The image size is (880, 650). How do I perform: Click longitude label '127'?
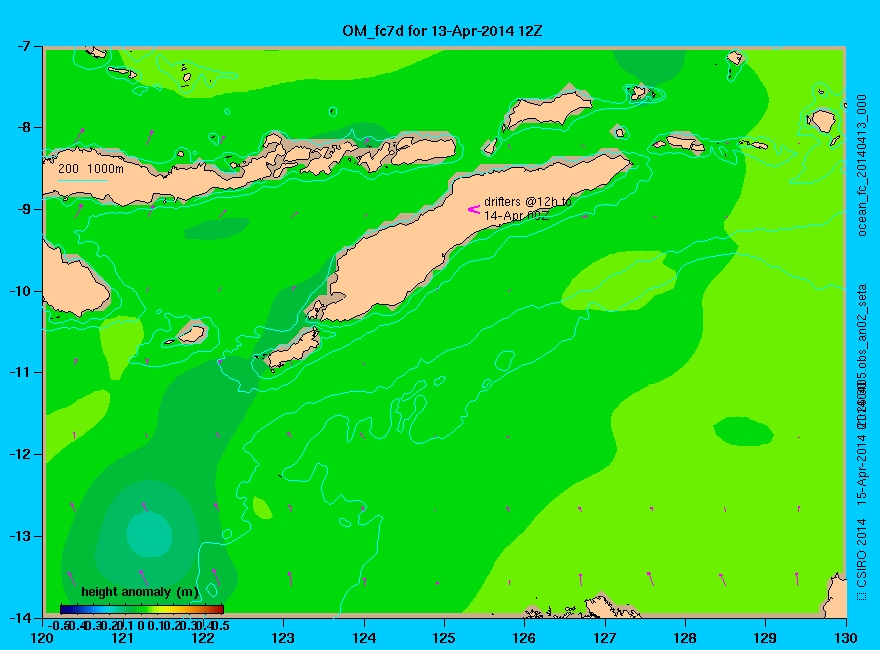[x=604, y=638]
